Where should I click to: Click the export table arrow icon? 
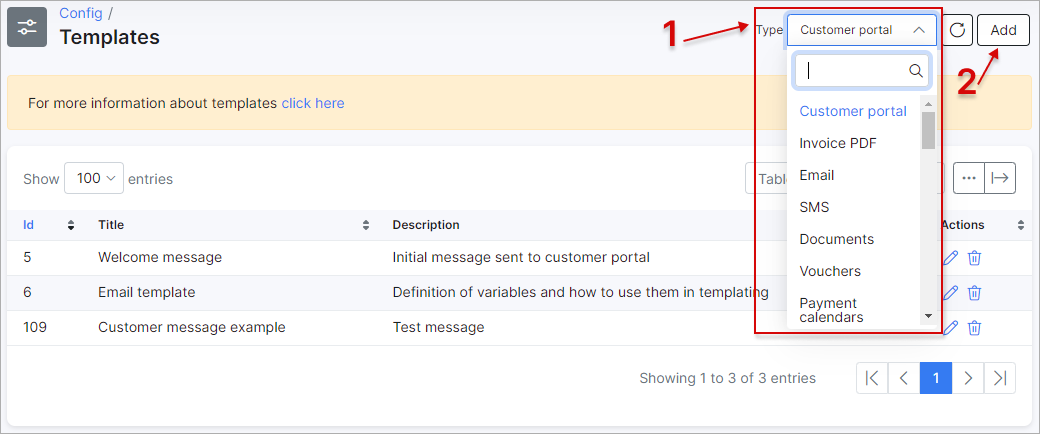click(1000, 178)
